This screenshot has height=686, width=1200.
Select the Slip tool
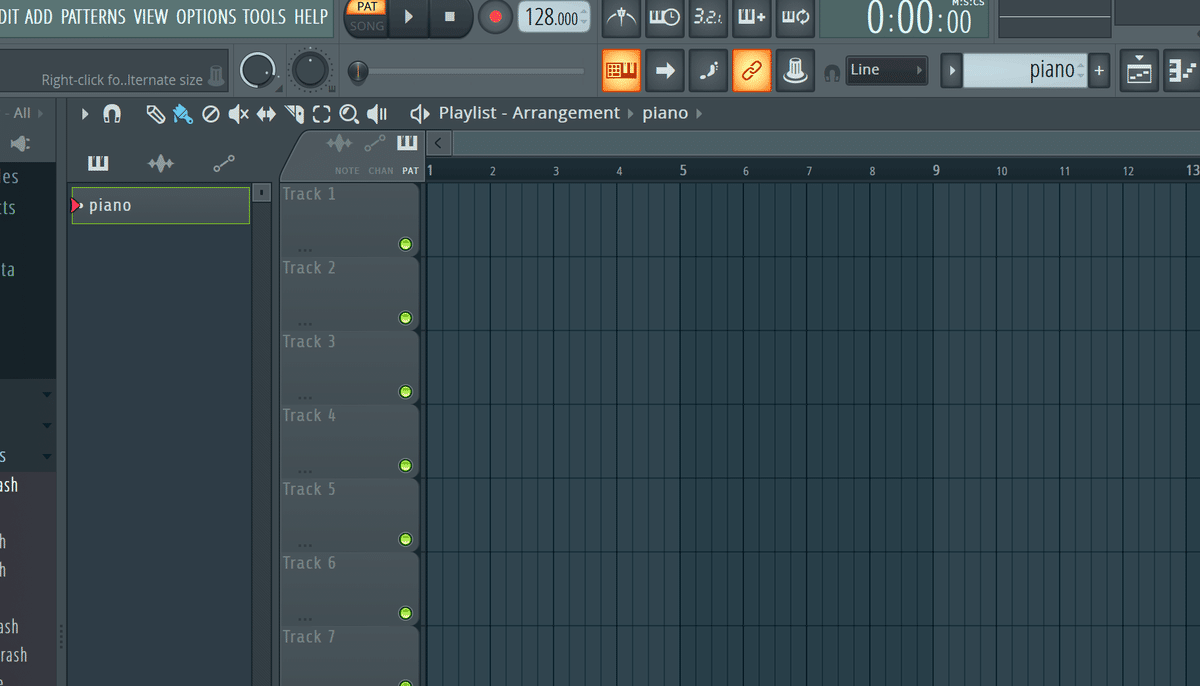[x=266, y=114]
